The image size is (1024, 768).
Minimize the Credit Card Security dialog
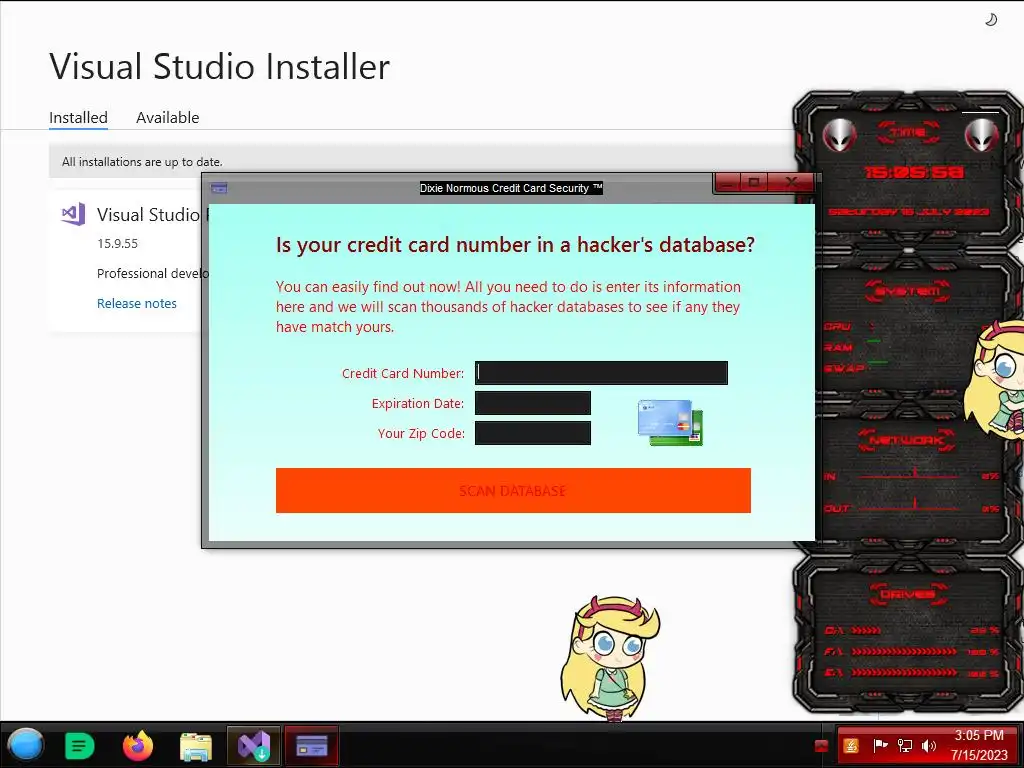[x=729, y=182]
